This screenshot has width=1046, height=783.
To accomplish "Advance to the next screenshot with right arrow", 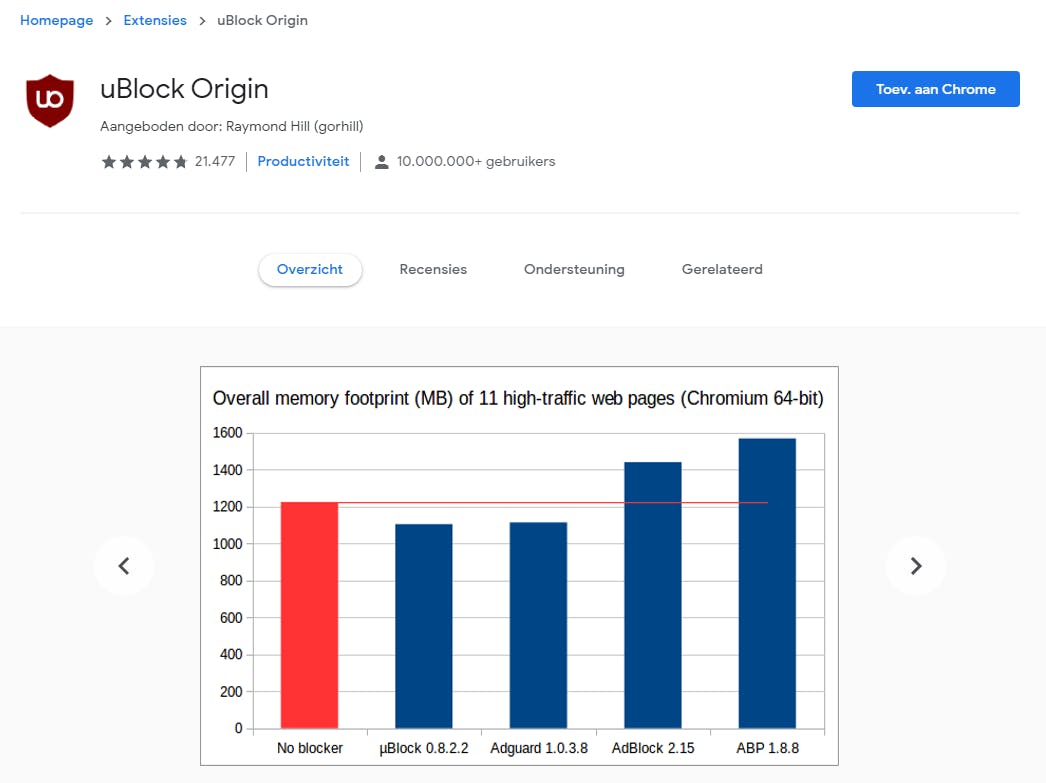I will (x=916, y=566).
